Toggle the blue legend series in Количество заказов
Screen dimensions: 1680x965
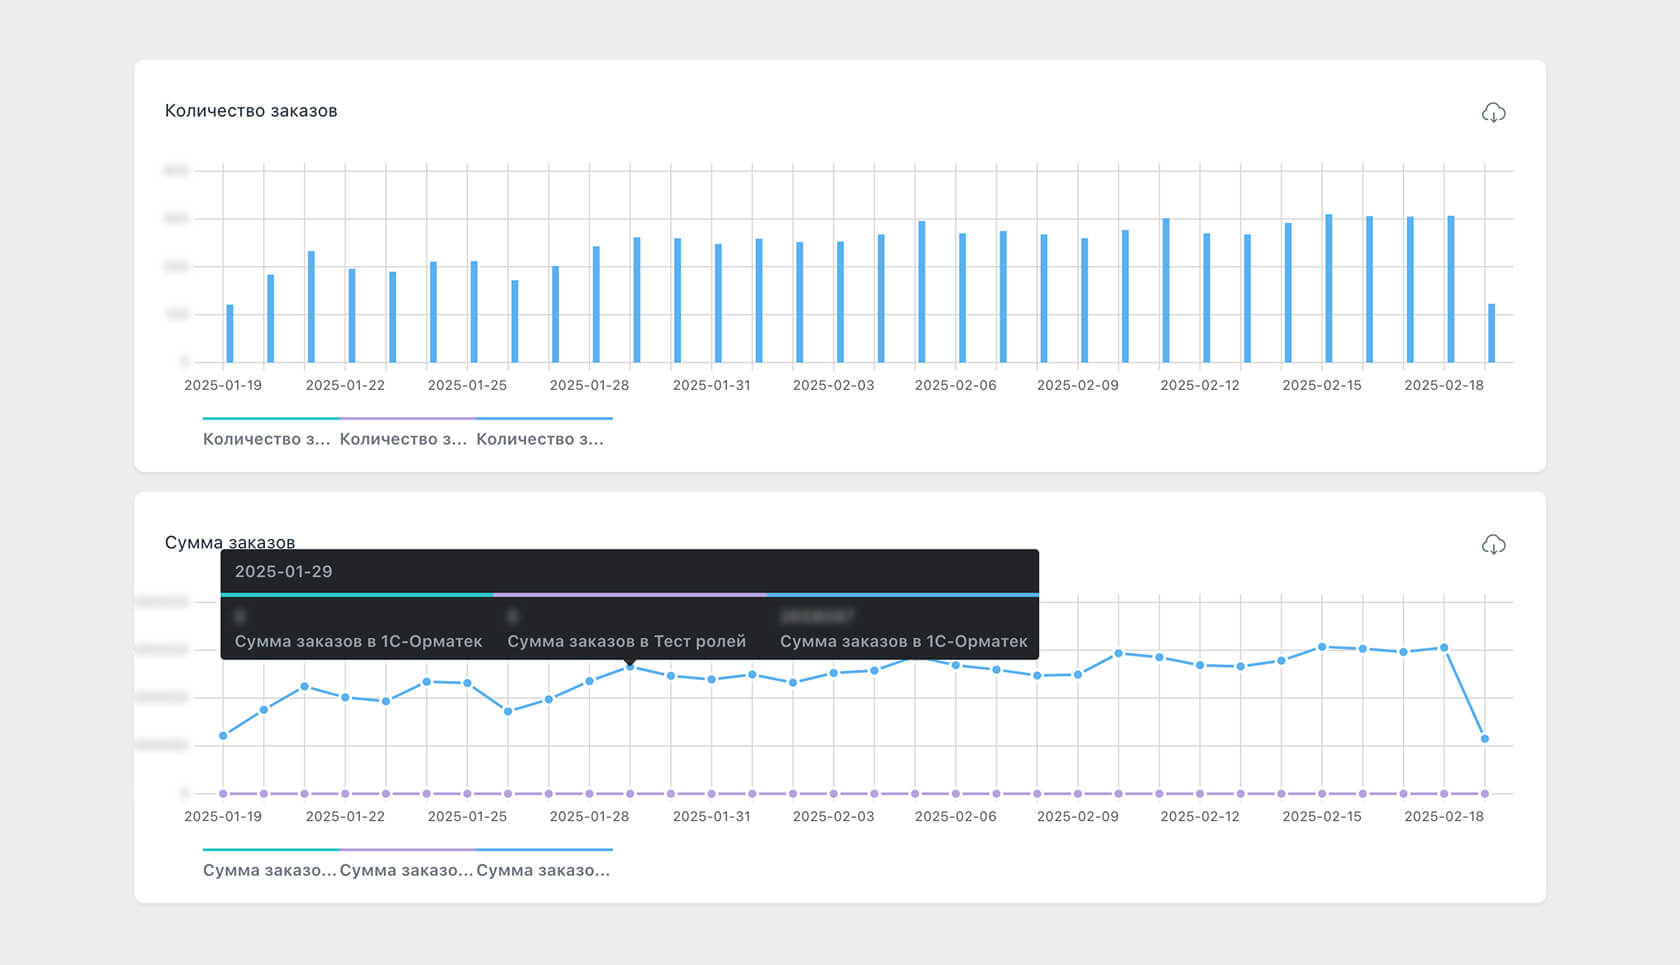pos(540,439)
